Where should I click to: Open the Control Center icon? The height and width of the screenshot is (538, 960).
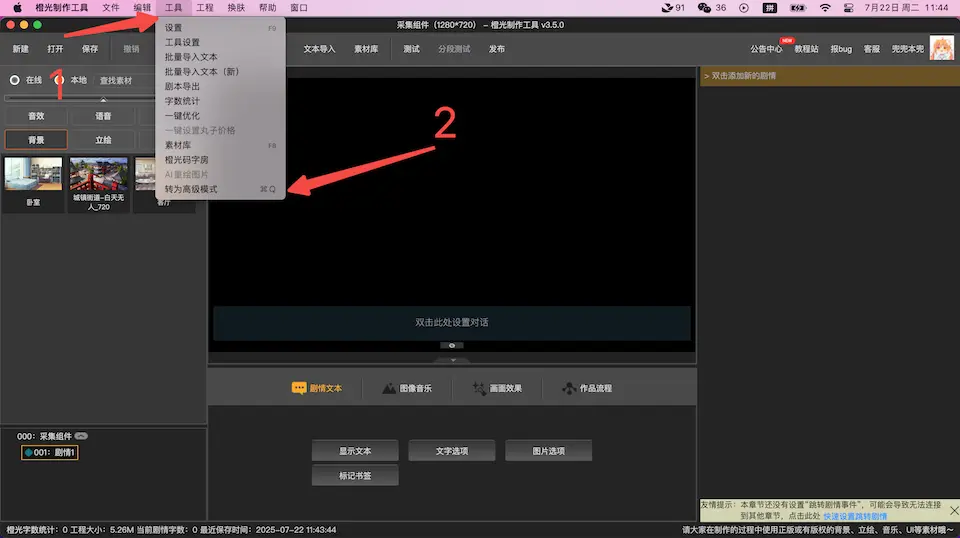849,8
